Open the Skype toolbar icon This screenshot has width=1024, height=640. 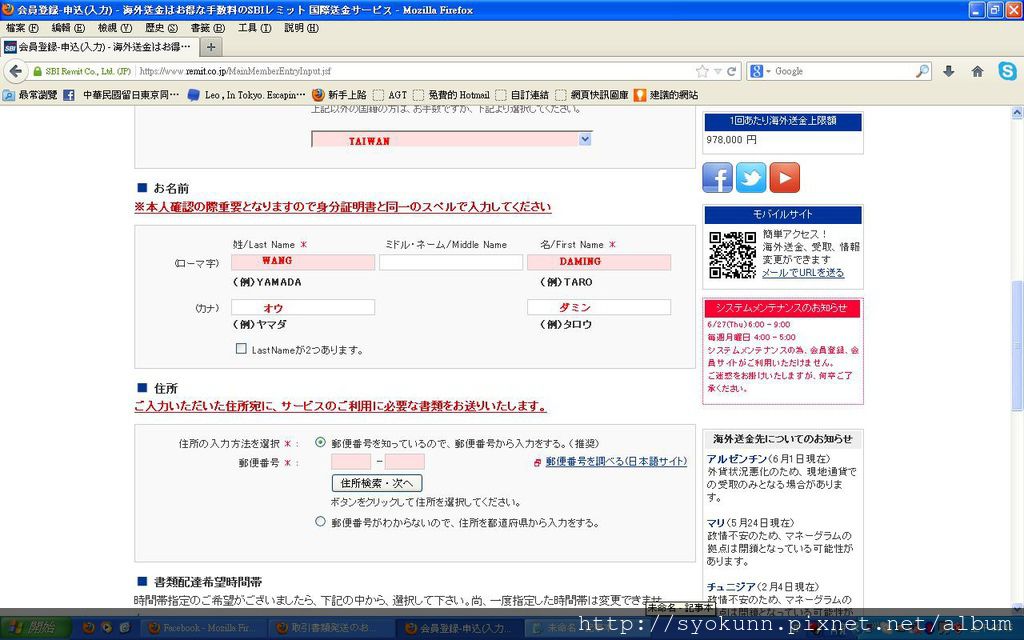(x=1007, y=71)
